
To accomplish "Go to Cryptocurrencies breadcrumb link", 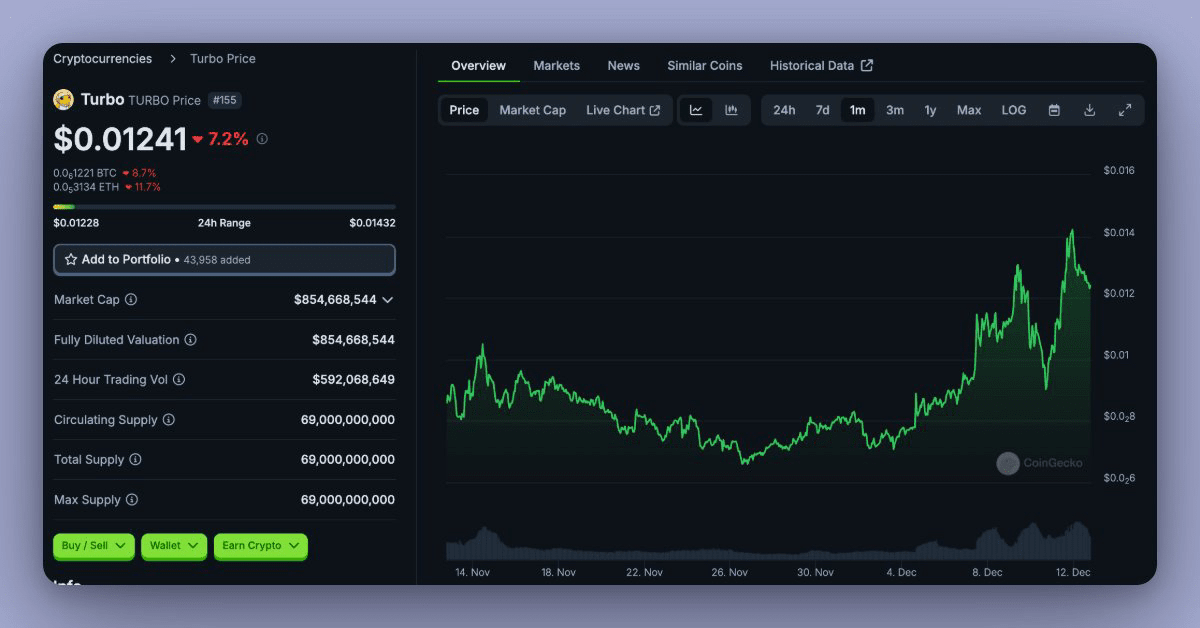I will [x=103, y=59].
